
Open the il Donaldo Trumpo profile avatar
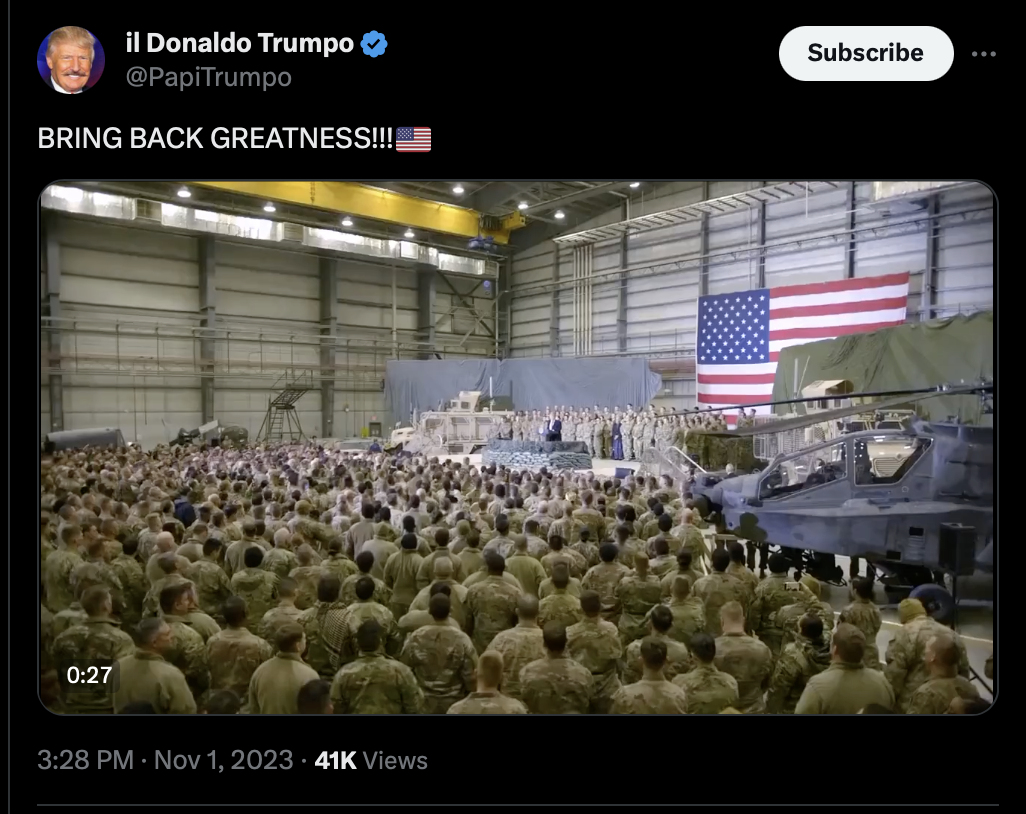[x=71, y=60]
